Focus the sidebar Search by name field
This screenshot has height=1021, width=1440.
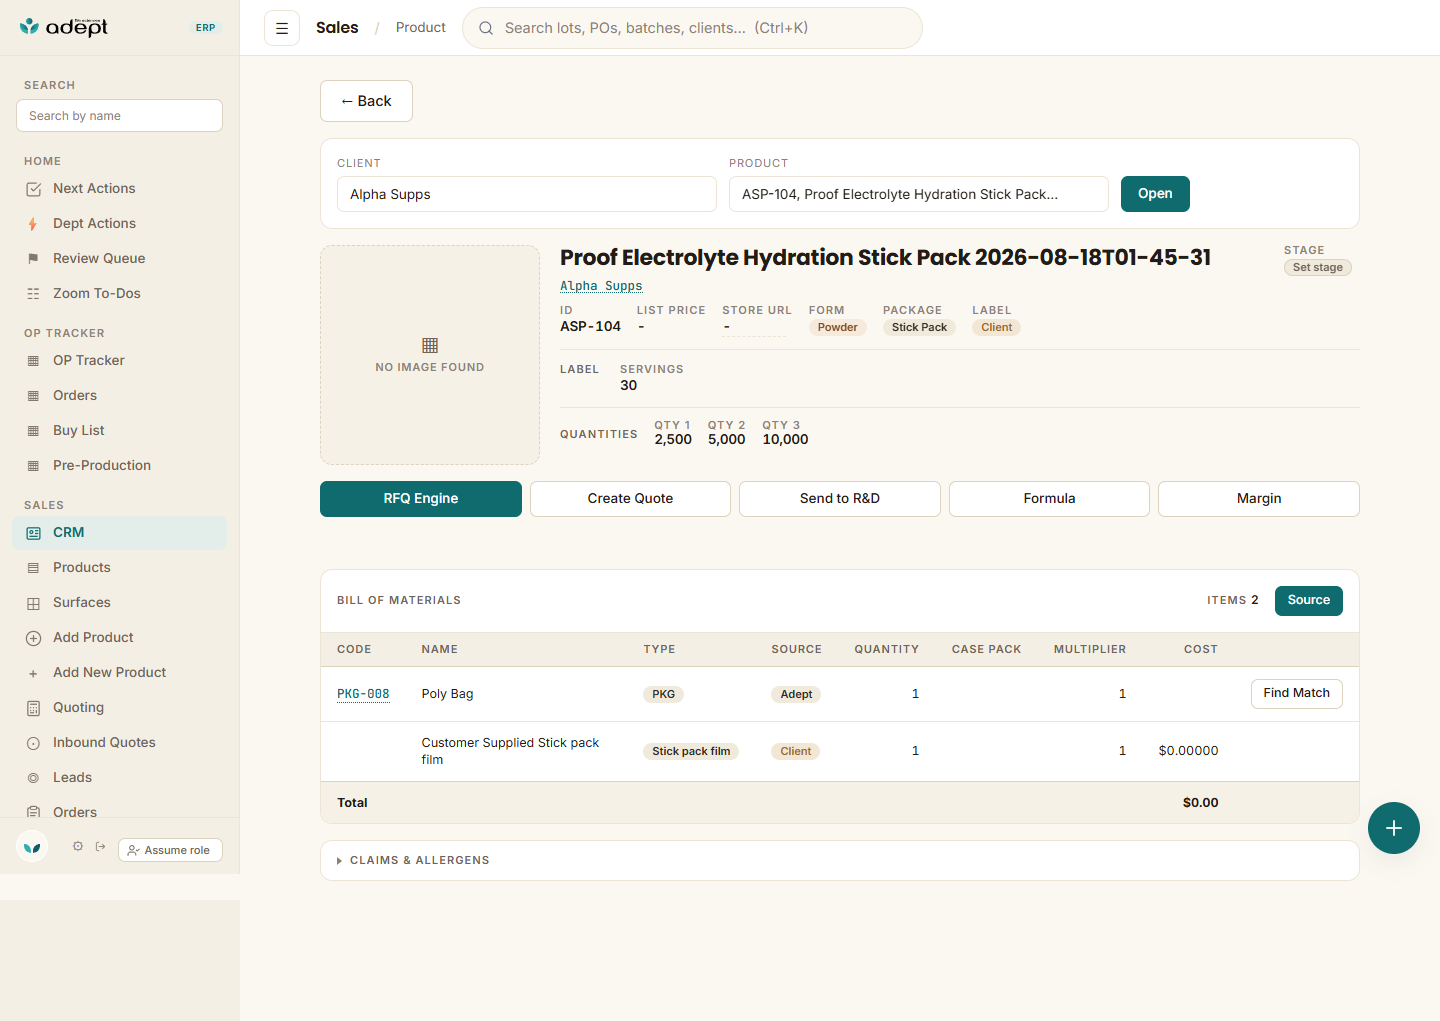coord(119,116)
